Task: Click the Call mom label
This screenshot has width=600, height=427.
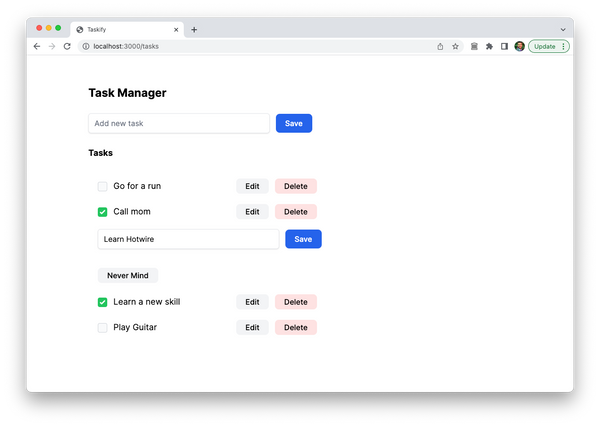Action: tap(132, 212)
